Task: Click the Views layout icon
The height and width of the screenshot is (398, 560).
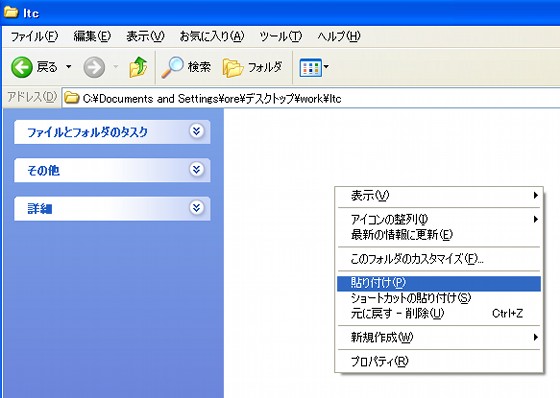Action: (x=310, y=68)
